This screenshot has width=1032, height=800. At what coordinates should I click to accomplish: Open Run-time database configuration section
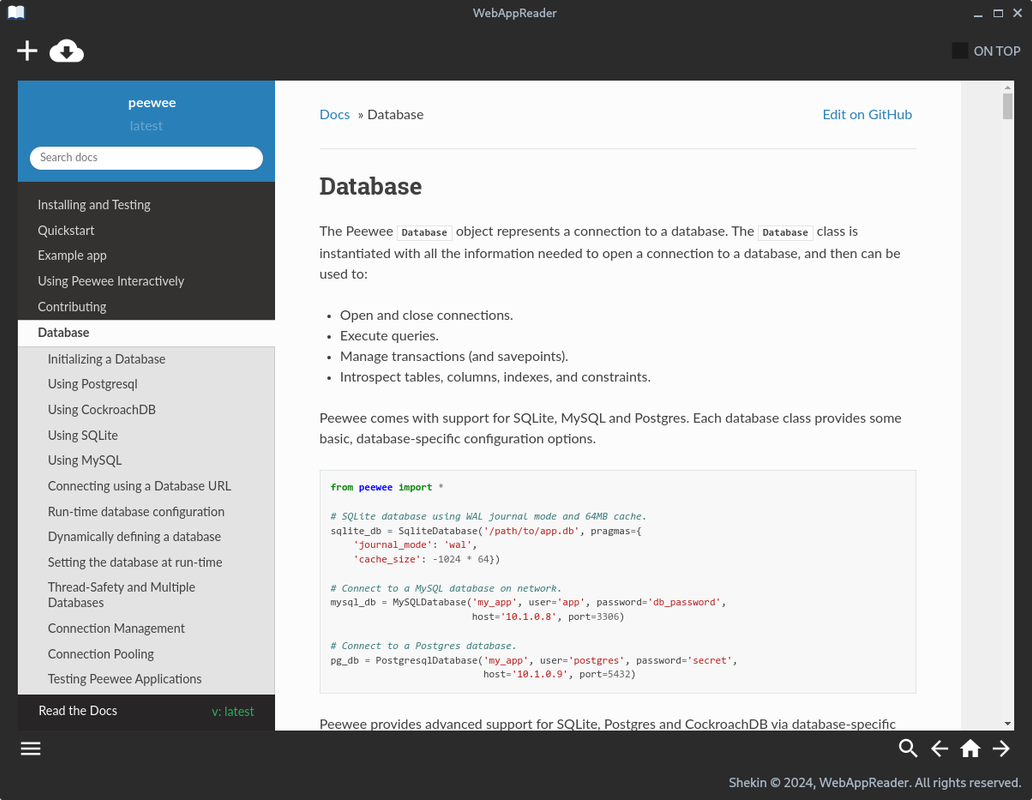[136, 512]
